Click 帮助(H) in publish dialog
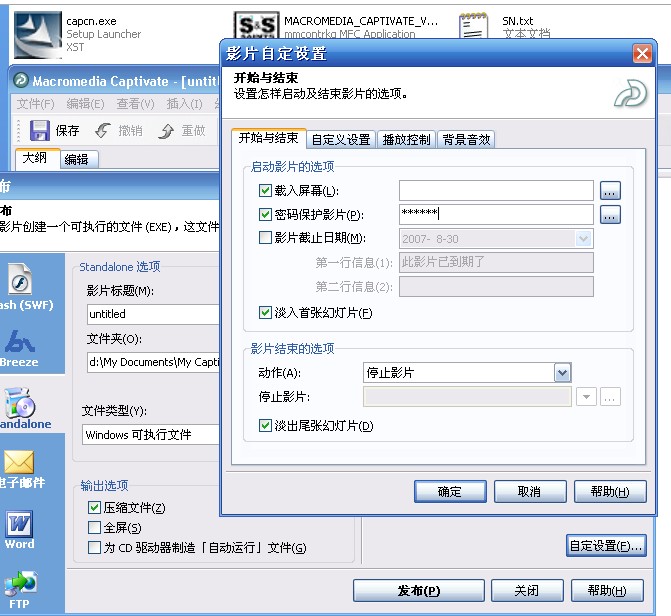 tap(607, 591)
